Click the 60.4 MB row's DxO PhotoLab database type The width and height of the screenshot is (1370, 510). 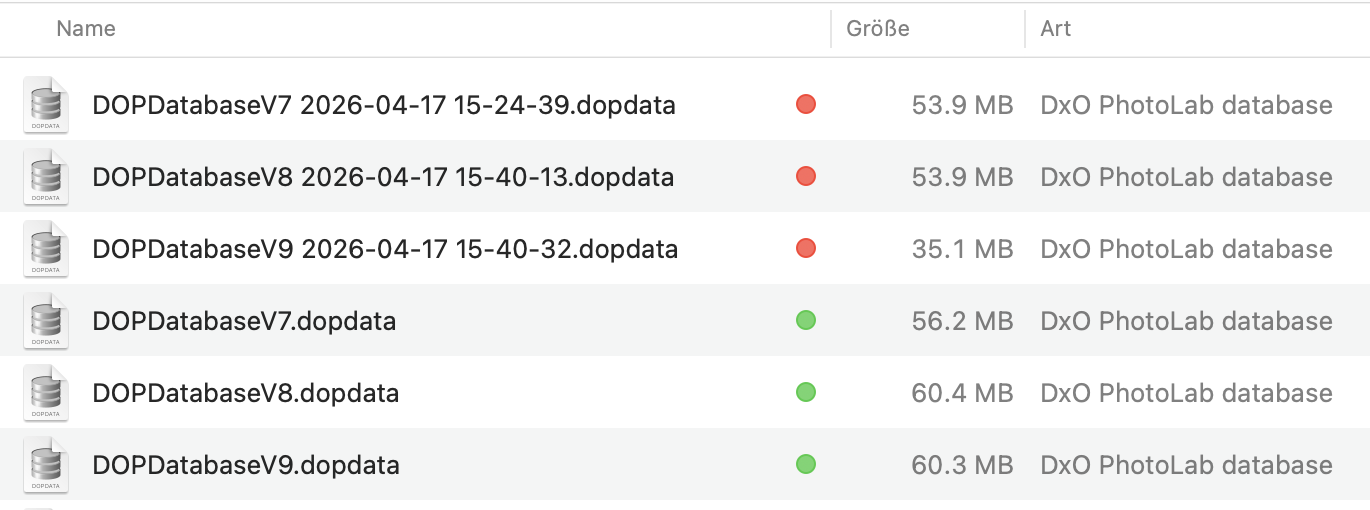click(1186, 393)
